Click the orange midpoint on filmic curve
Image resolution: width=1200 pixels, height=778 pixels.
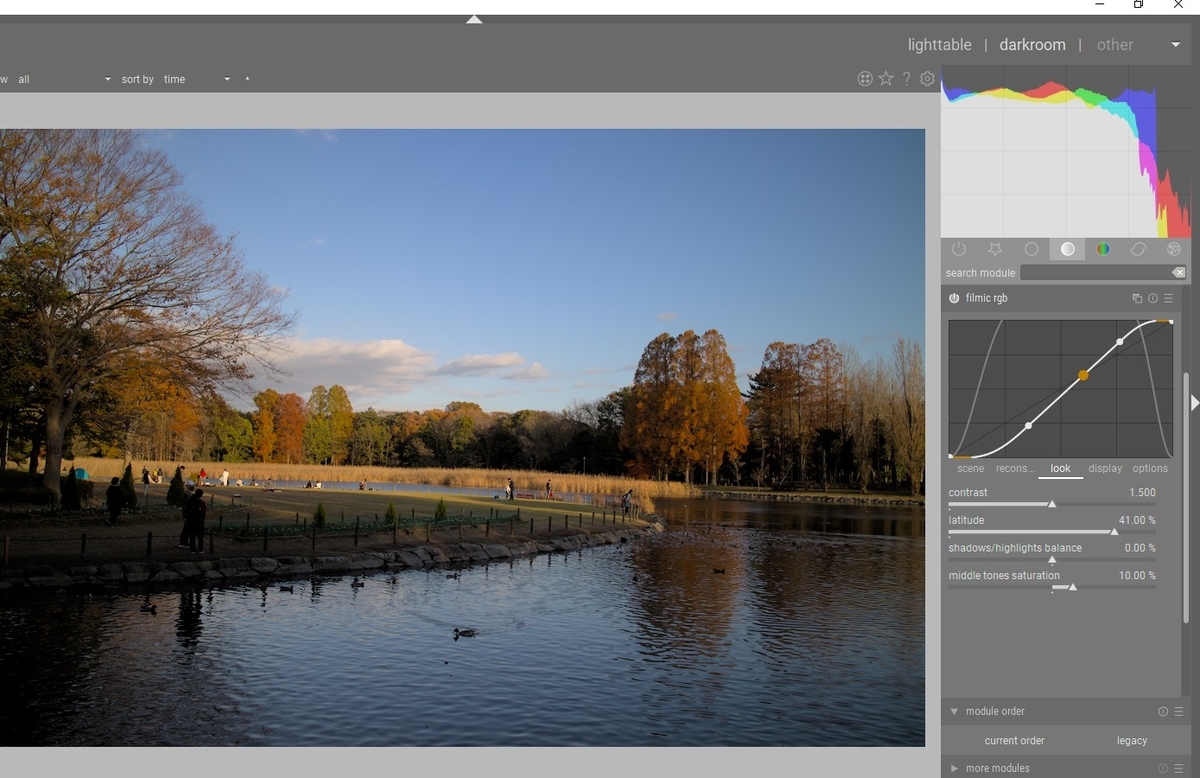click(x=1083, y=375)
